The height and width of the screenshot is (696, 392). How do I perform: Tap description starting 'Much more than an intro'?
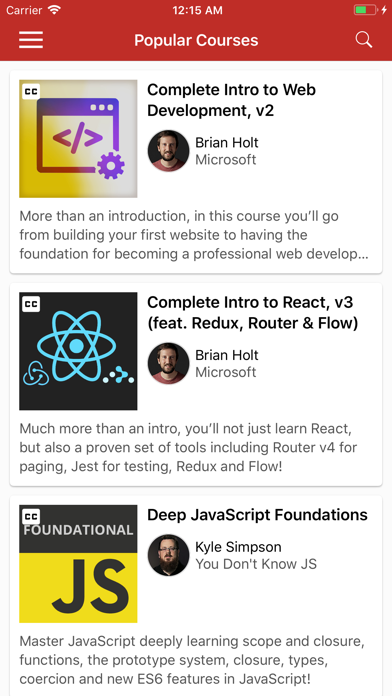[x=188, y=447]
